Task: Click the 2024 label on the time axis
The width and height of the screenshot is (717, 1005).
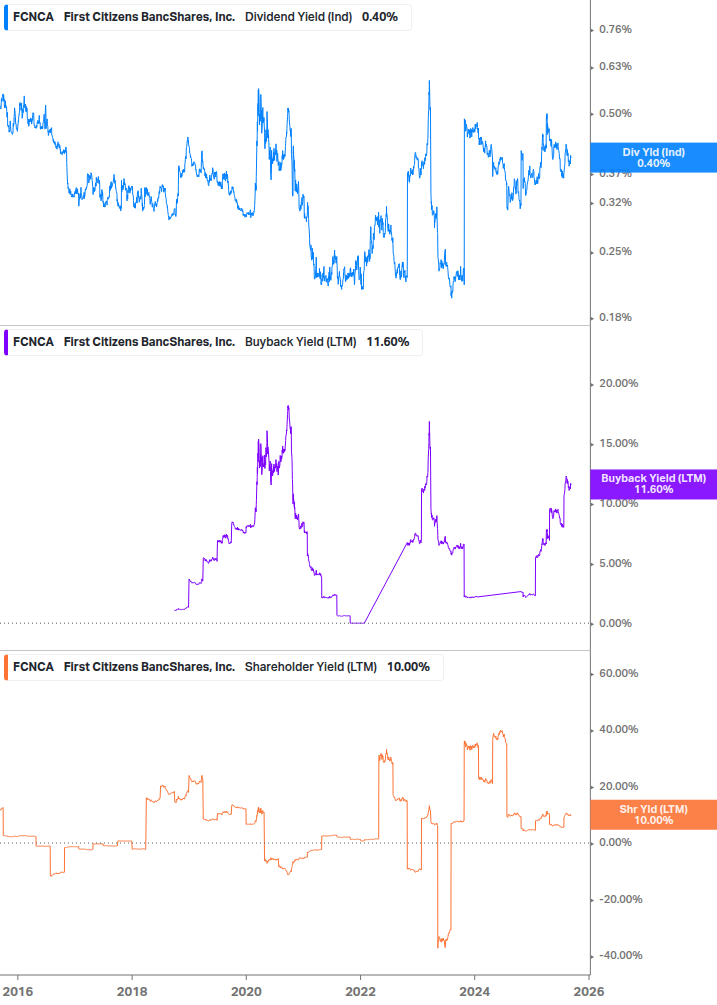Action: (x=474, y=992)
